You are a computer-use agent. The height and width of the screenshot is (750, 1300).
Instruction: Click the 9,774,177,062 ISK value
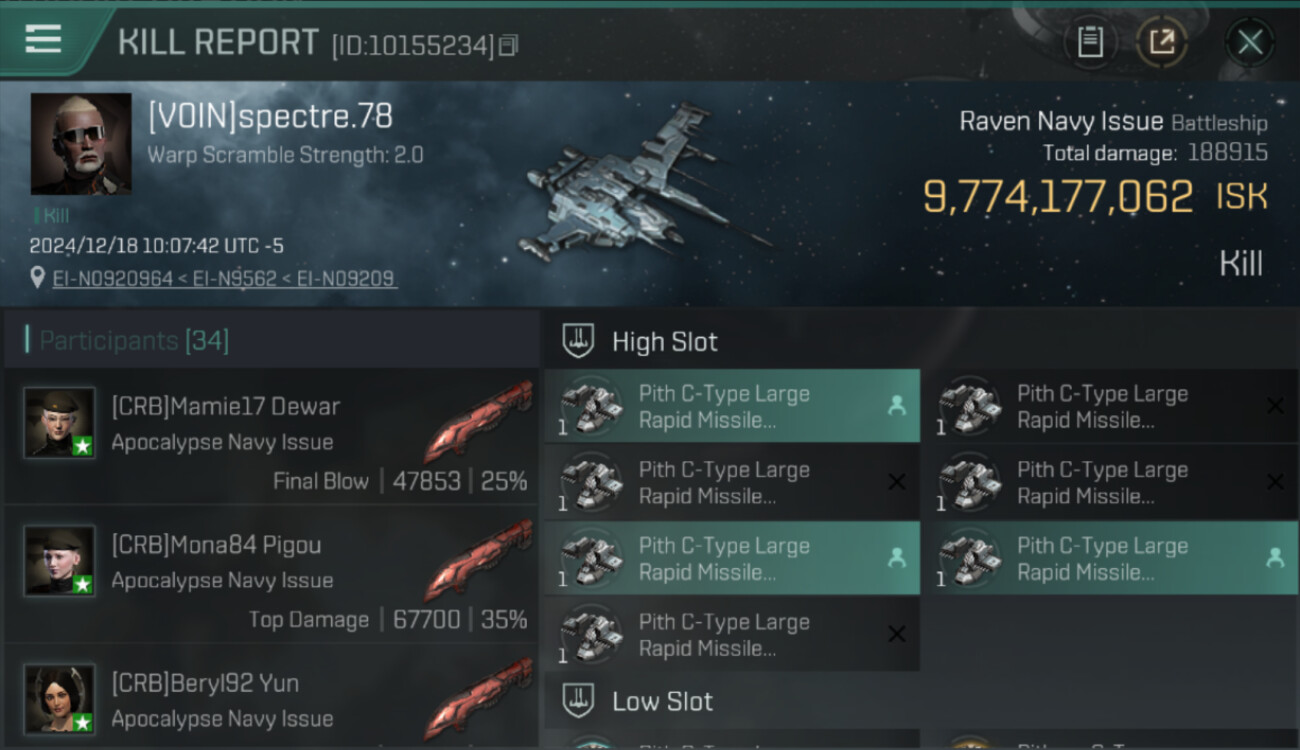1095,197
